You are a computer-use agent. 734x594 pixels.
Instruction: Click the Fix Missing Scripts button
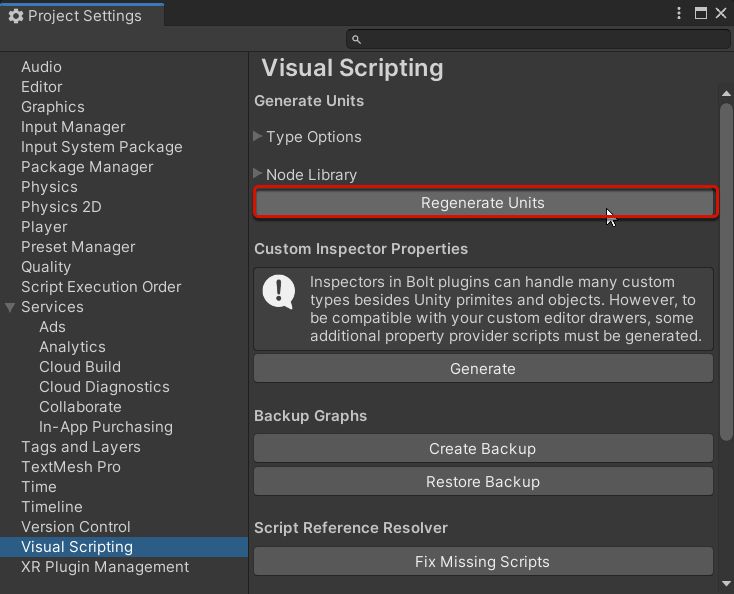483,561
